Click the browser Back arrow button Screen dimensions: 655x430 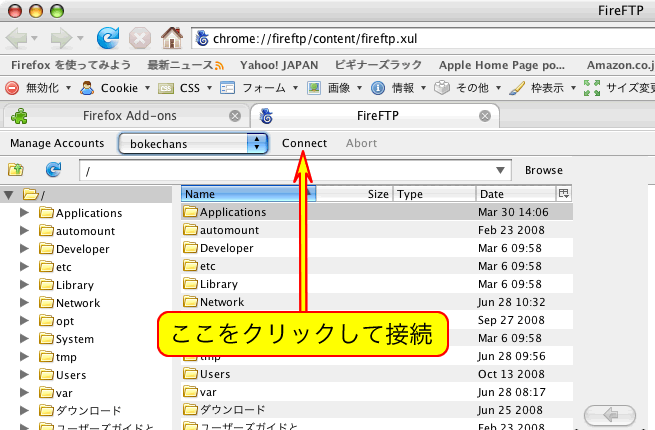pos(16,38)
